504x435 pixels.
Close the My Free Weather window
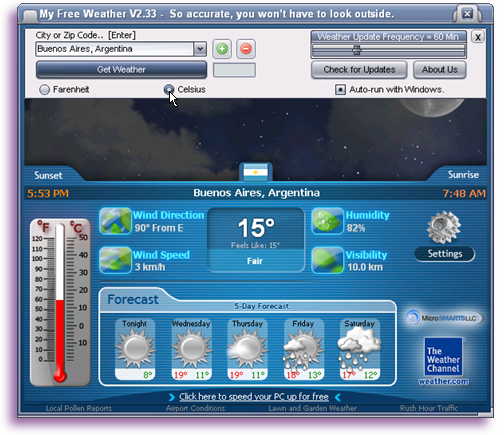point(467,14)
